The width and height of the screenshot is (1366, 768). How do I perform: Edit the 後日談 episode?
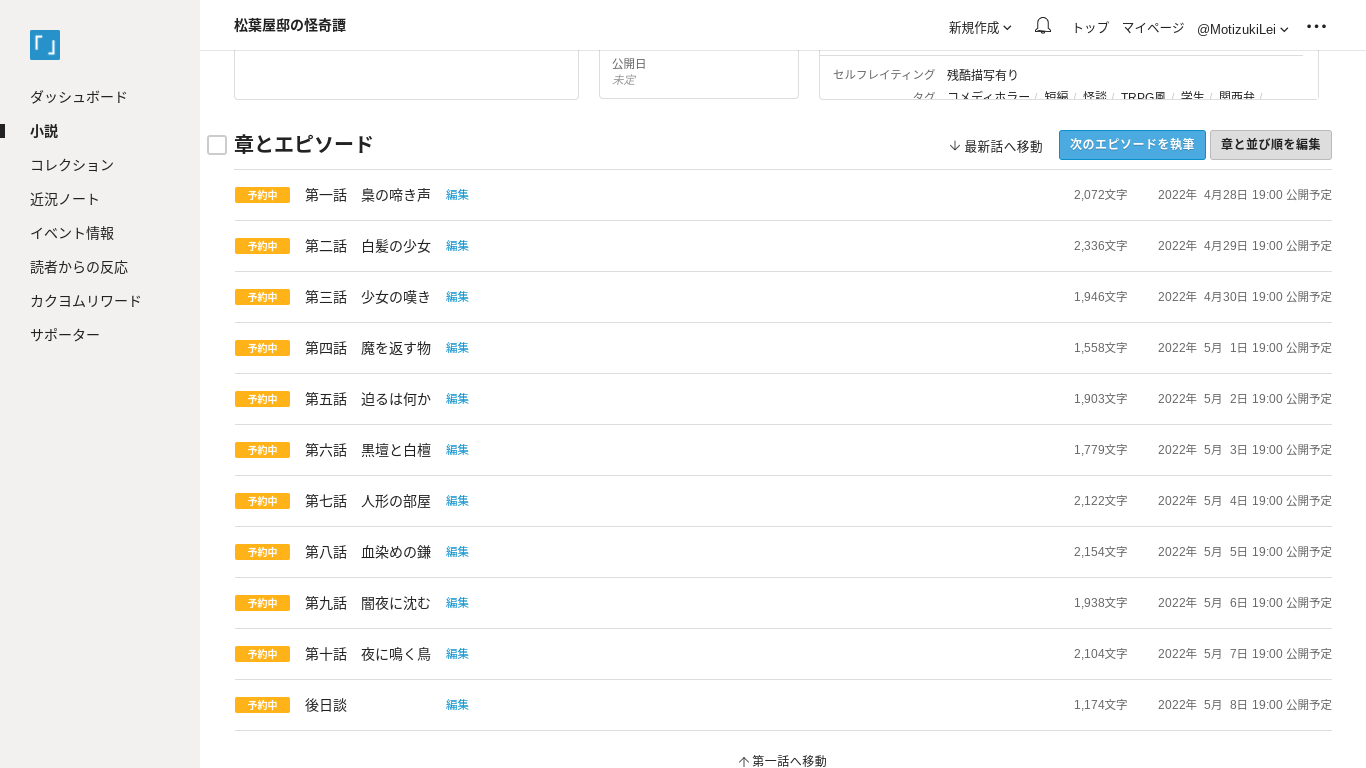pos(457,705)
